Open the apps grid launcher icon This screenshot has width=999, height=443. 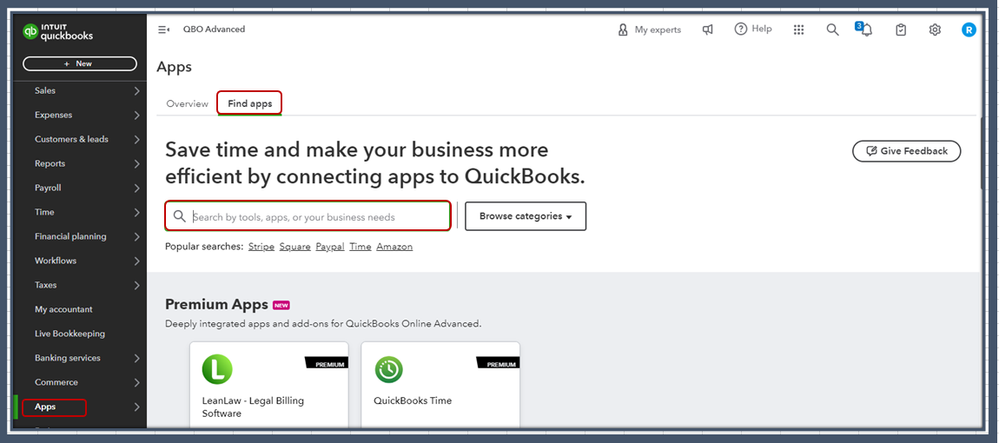(x=798, y=30)
